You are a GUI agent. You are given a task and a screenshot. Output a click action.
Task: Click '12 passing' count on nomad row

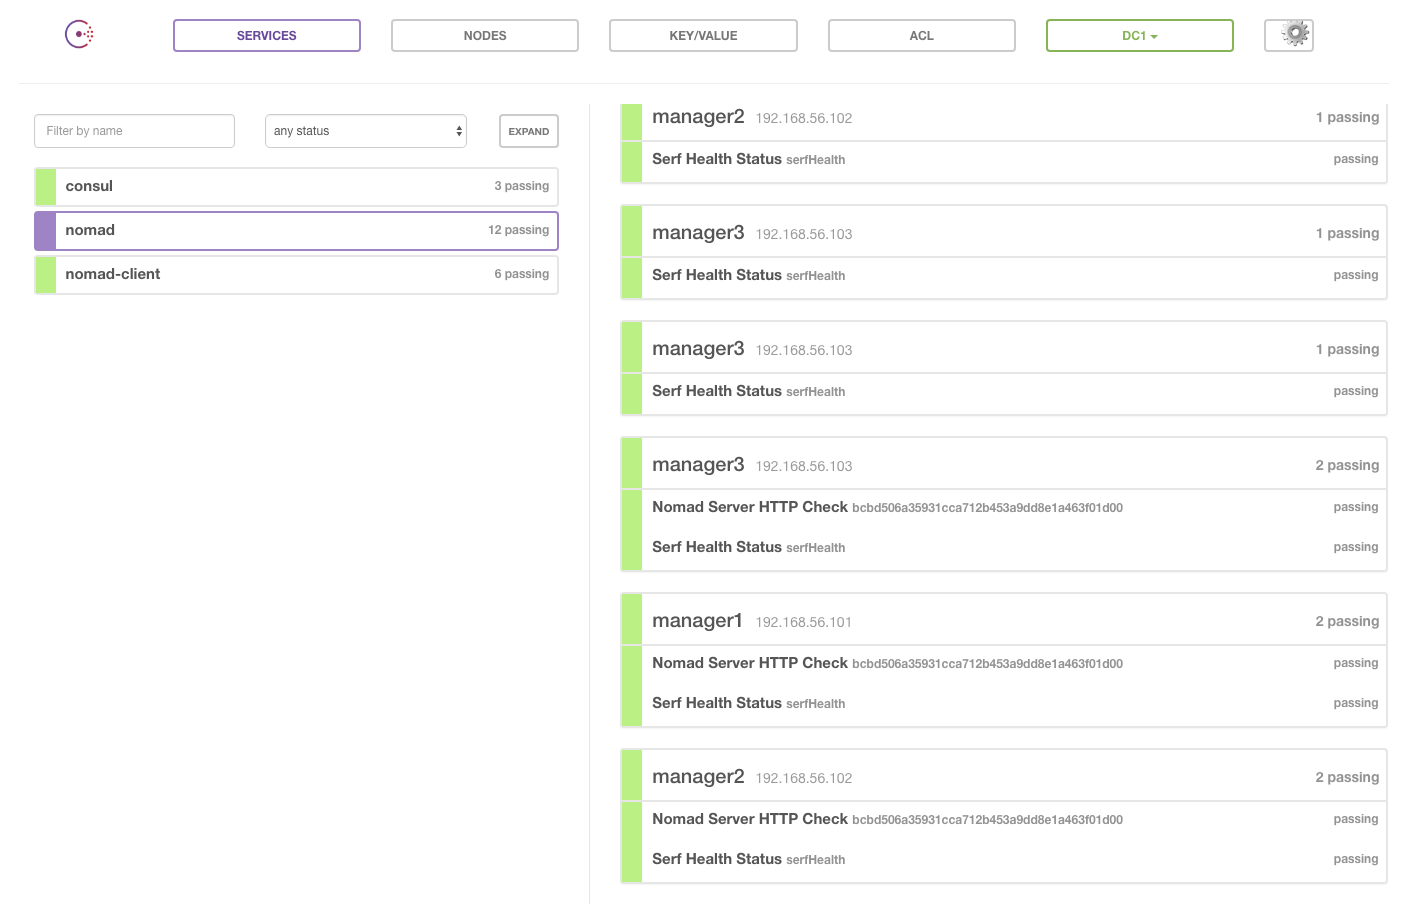[518, 230]
